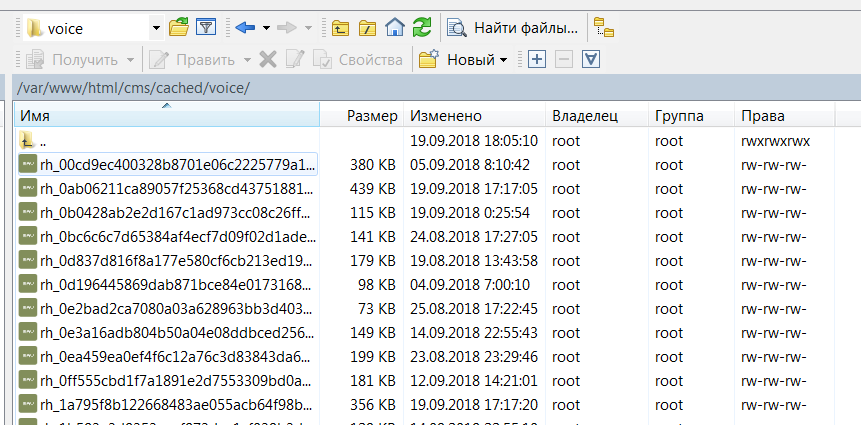Click the invert selection icon
The width and height of the screenshot is (861, 425).
click(x=591, y=59)
